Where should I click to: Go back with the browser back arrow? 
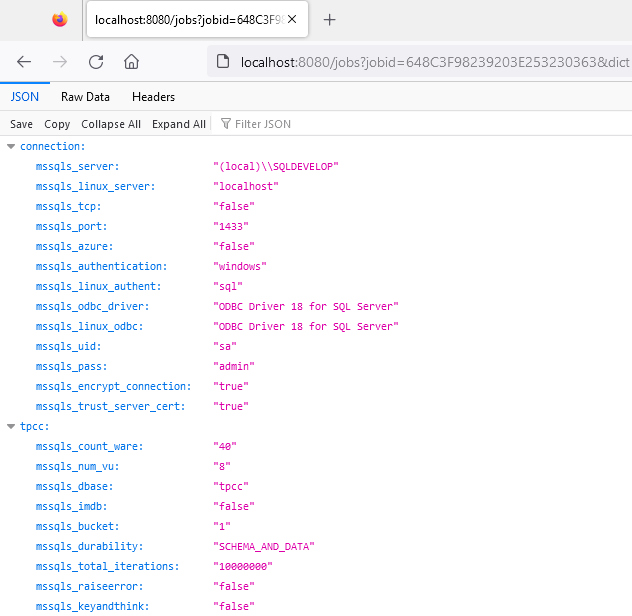24,62
